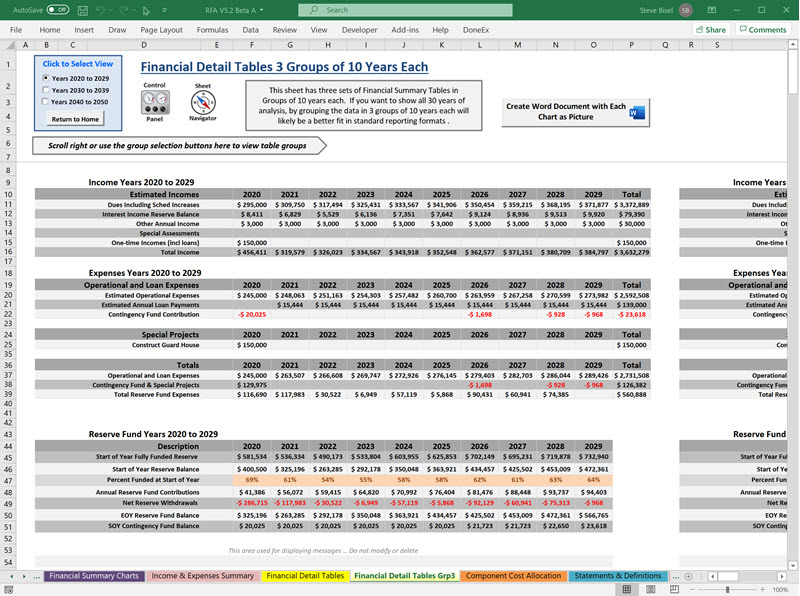Click the Return to Home button
The image size is (800, 596).
(x=76, y=119)
